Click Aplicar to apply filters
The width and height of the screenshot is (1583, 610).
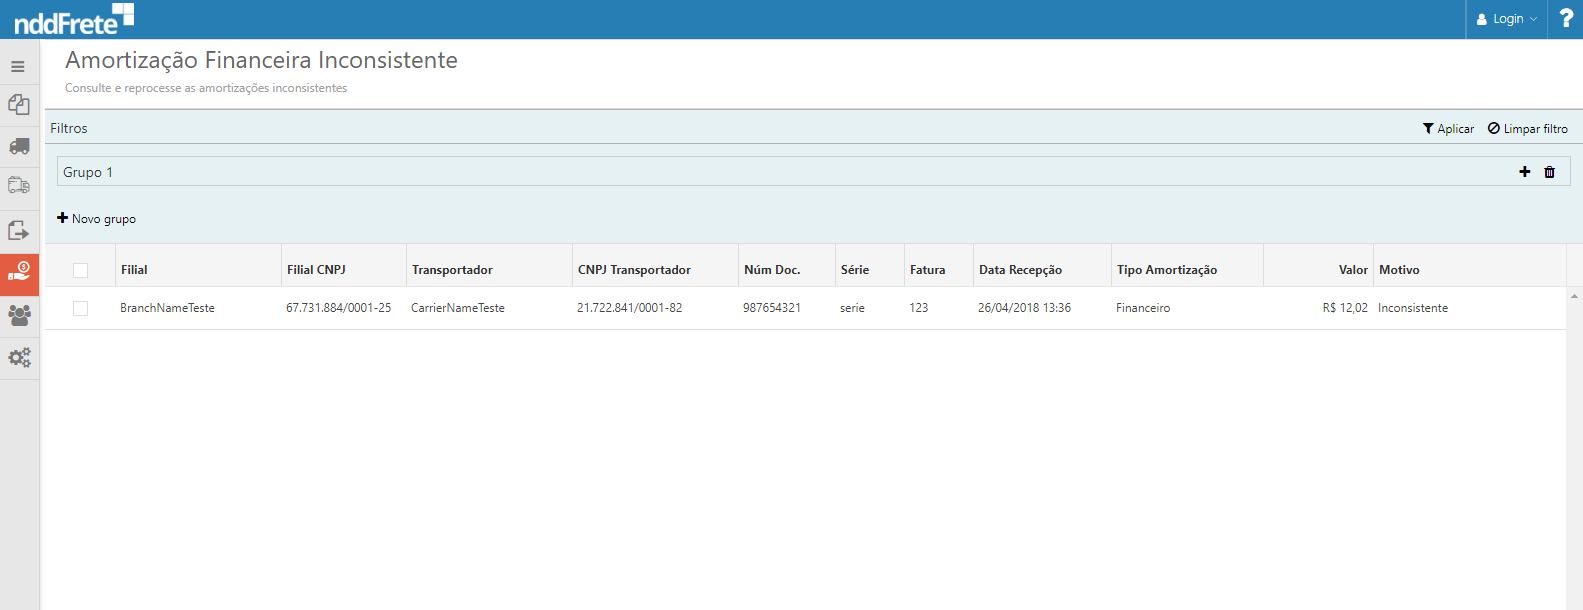[1448, 129]
